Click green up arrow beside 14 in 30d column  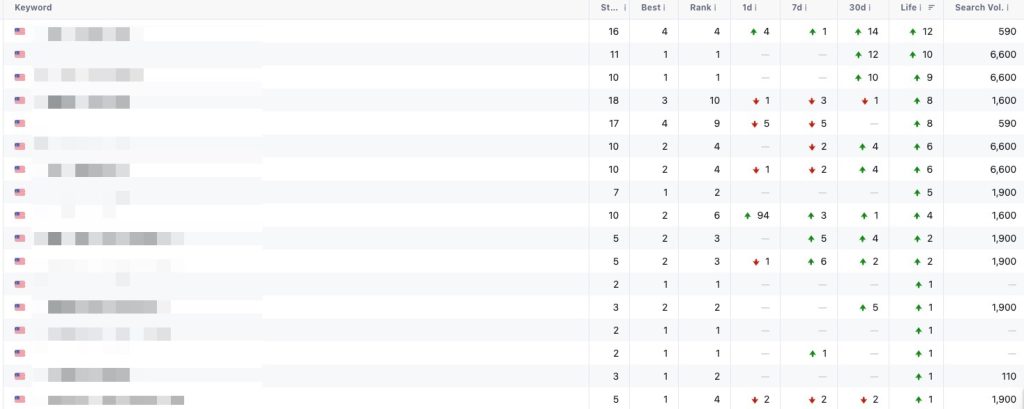pyautogui.click(x=859, y=32)
